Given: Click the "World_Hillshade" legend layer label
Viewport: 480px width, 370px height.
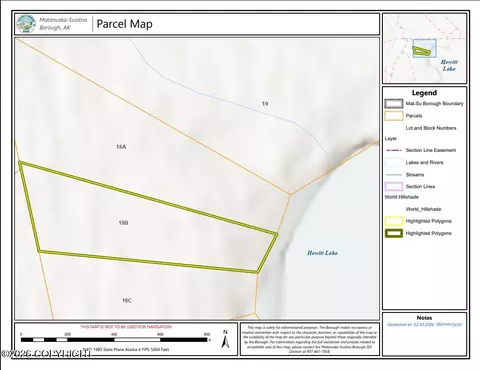Looking at the screenshot, I should pyautogui.click(x=423, y=209).
